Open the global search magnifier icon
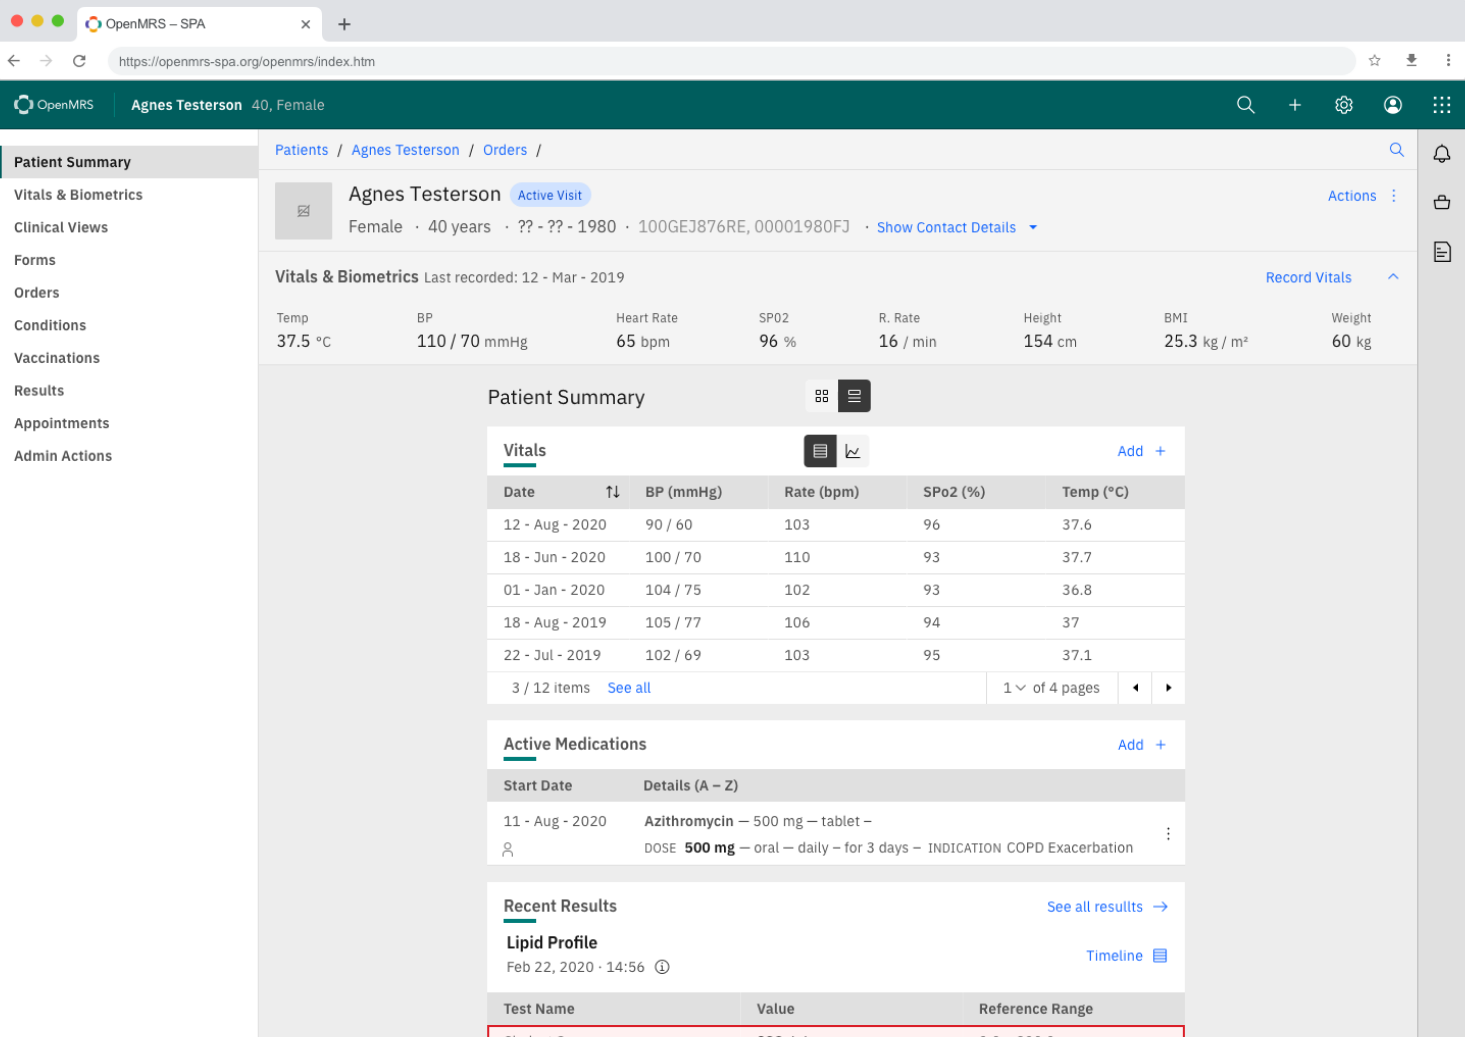 [x=1245, y=104]
